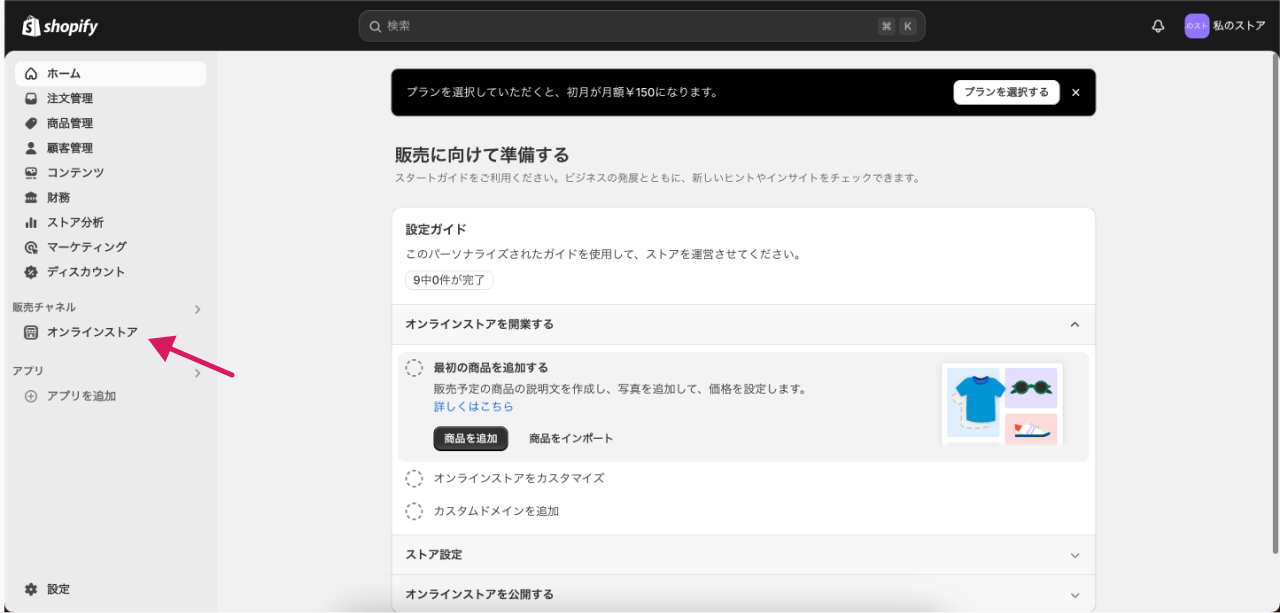
Task: Expand the ストア設定 section
Action: (1075, 555)
